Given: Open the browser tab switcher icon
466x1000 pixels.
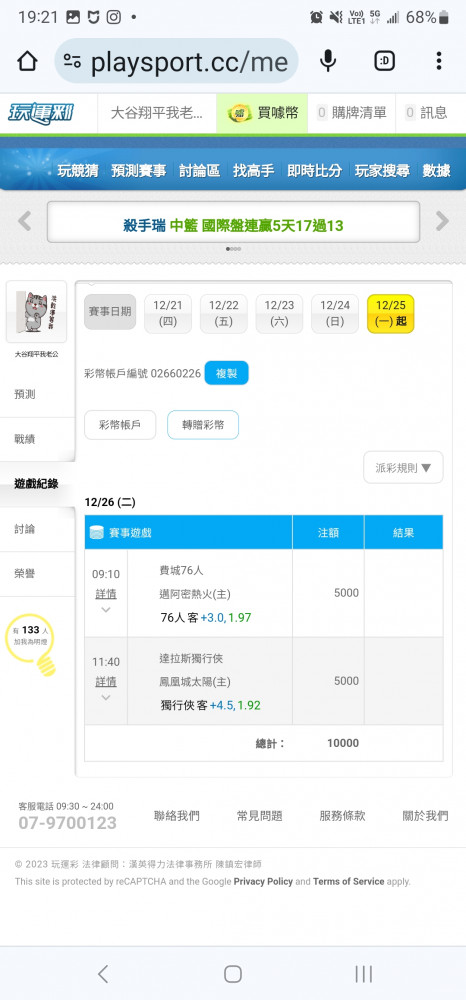Looking at the screenshot, I should click(x=384, y=61).
